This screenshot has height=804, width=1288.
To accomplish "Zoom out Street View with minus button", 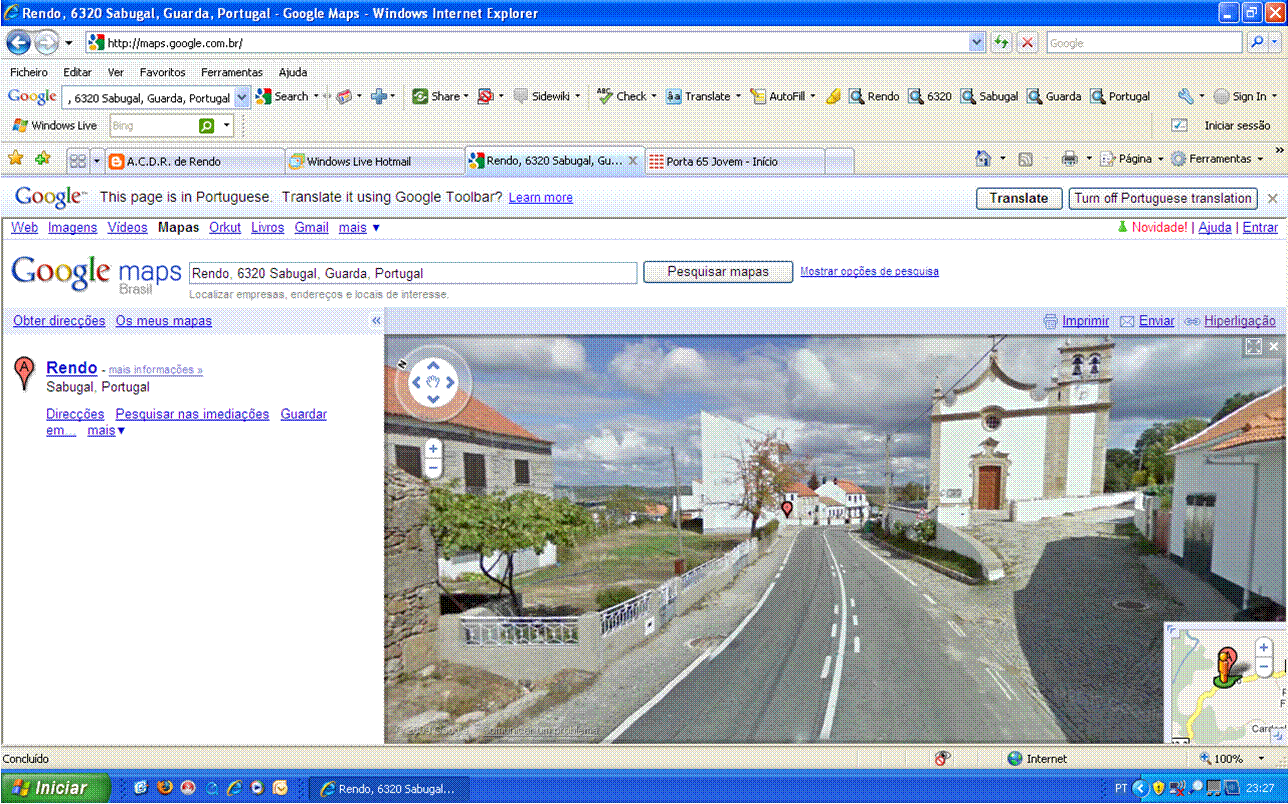I will pyautogui.click(x=433, y=468).
